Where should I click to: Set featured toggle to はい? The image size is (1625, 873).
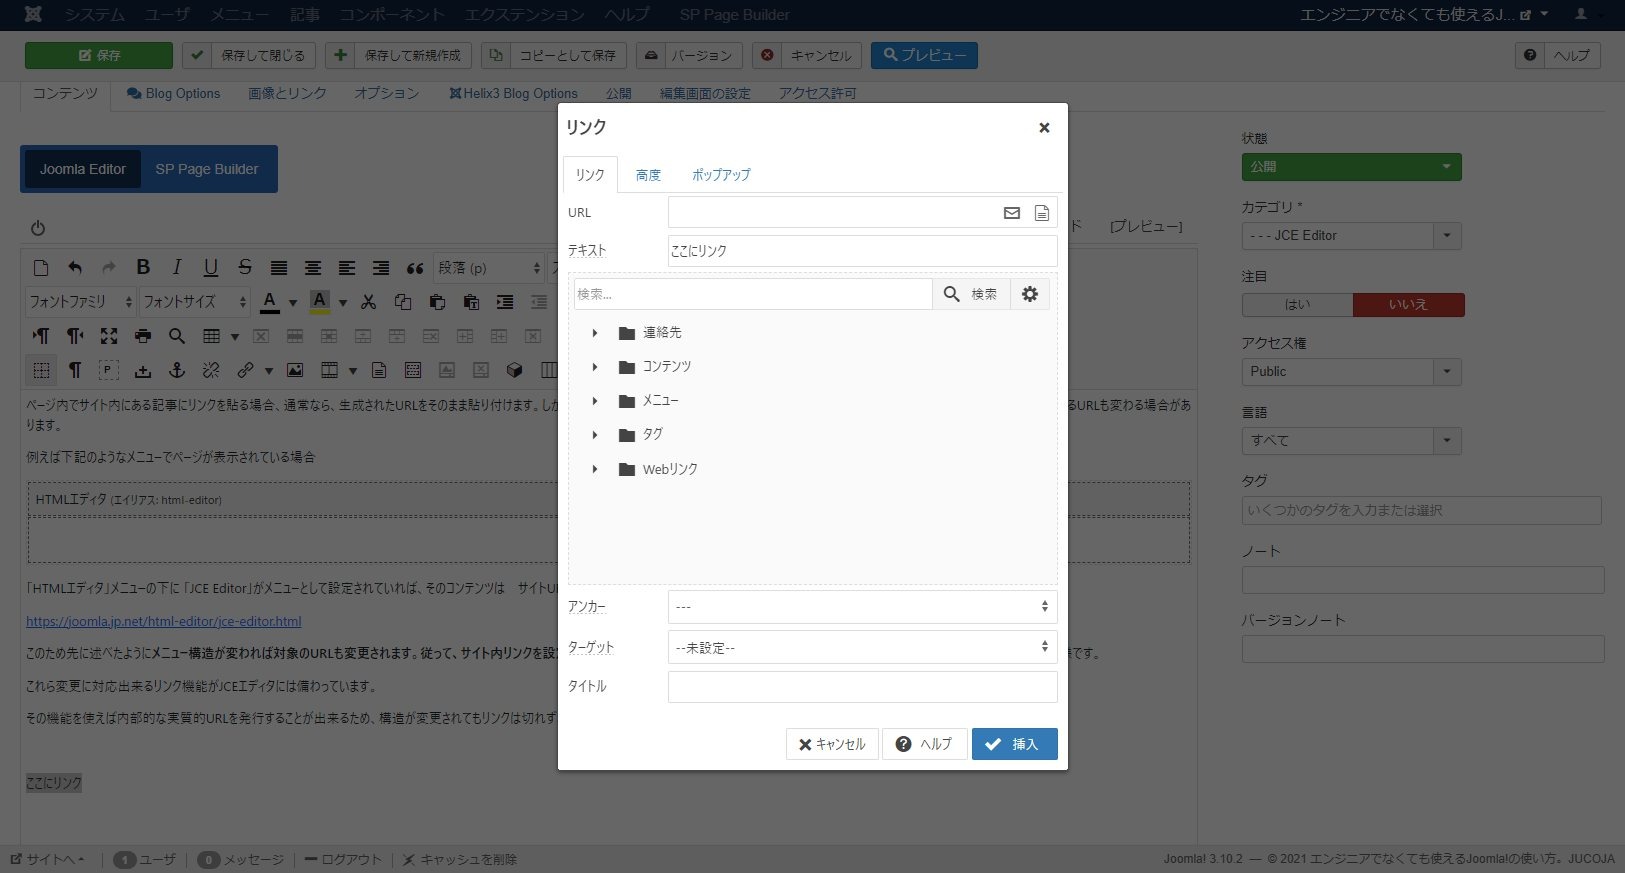(1297, 305)
